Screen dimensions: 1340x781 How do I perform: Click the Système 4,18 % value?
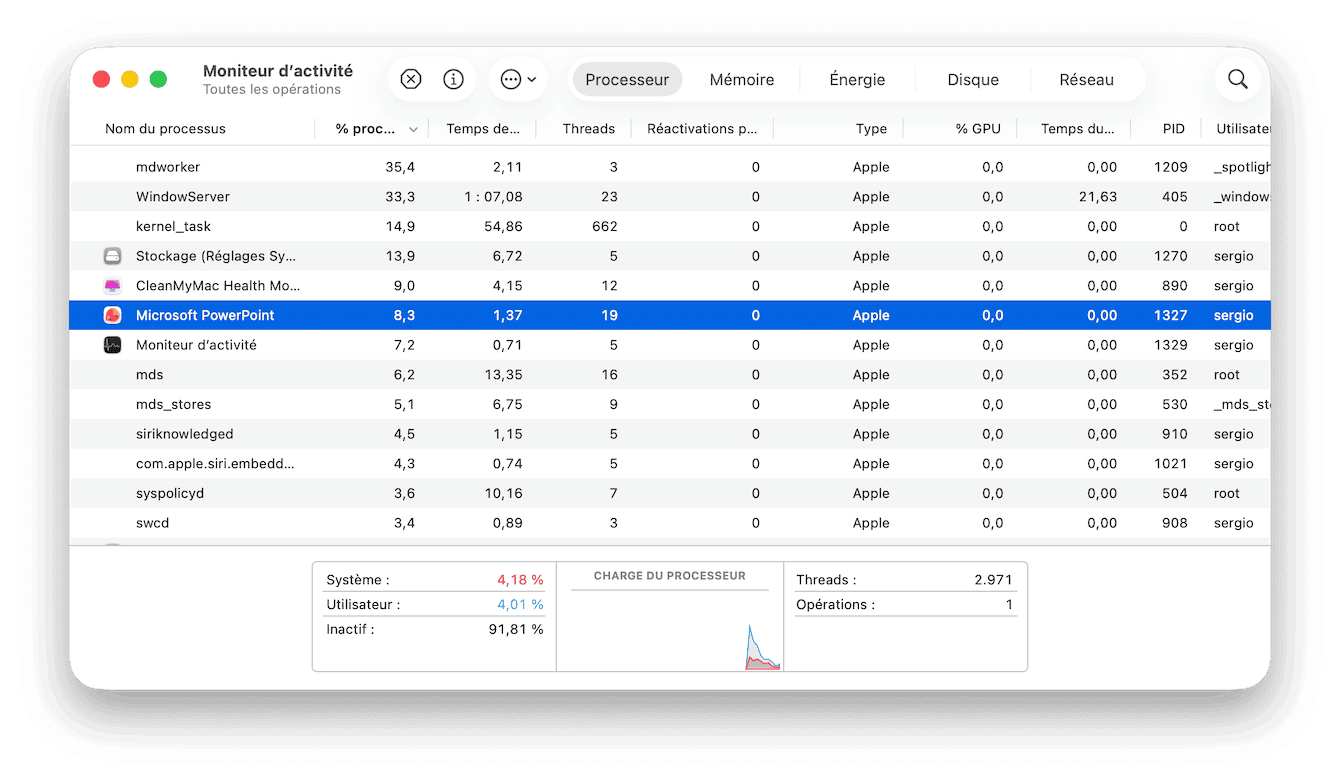click(520, 580)
